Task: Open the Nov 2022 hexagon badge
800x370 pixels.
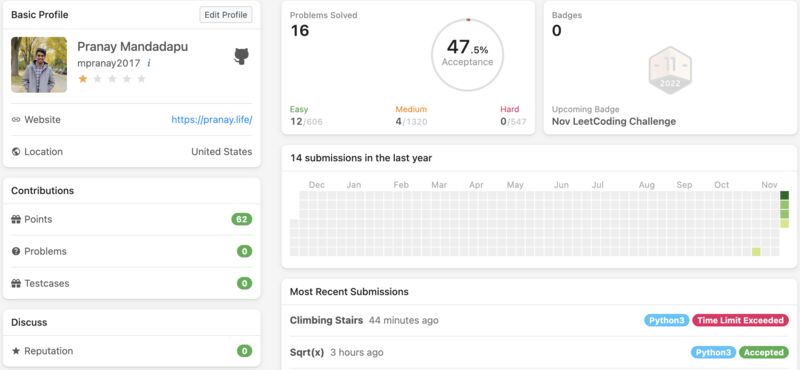Action: point(670,70)
